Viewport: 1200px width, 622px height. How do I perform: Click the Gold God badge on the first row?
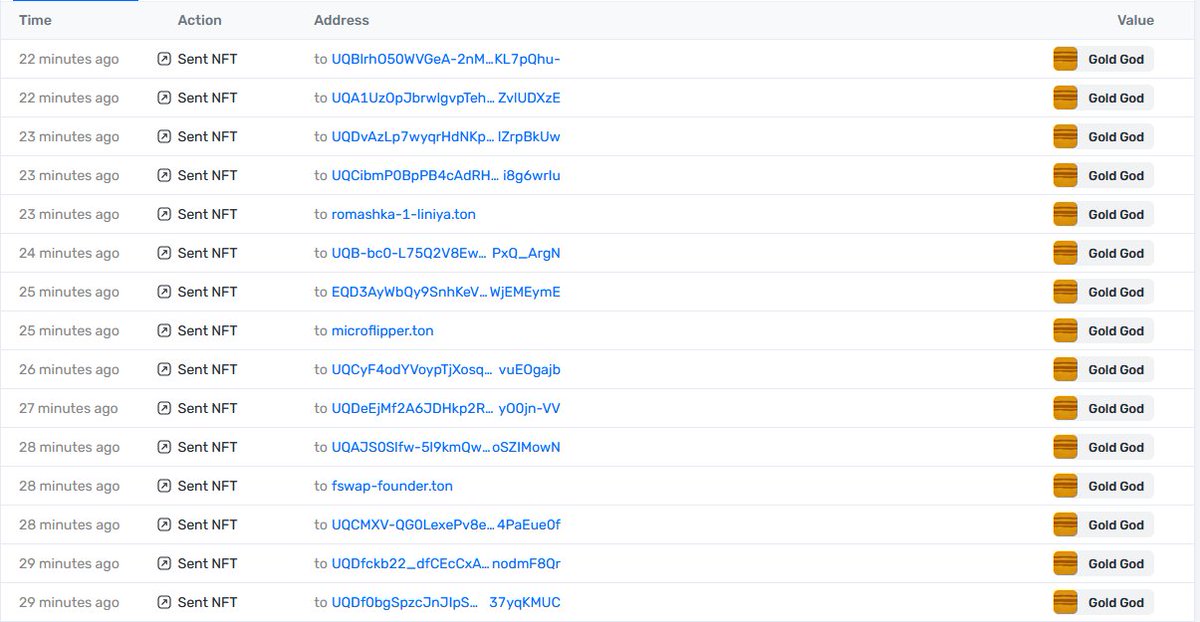coord(1115,59)
